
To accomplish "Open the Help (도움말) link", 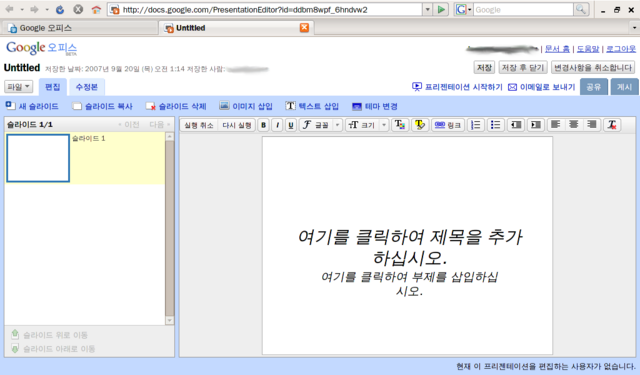I will [x=588, y=49].
